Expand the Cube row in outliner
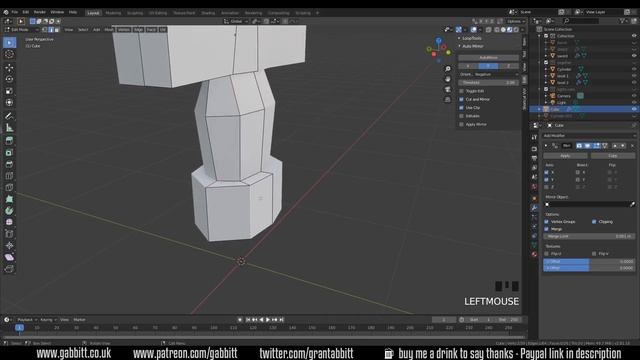640x360 pixels. click(540, 109)
